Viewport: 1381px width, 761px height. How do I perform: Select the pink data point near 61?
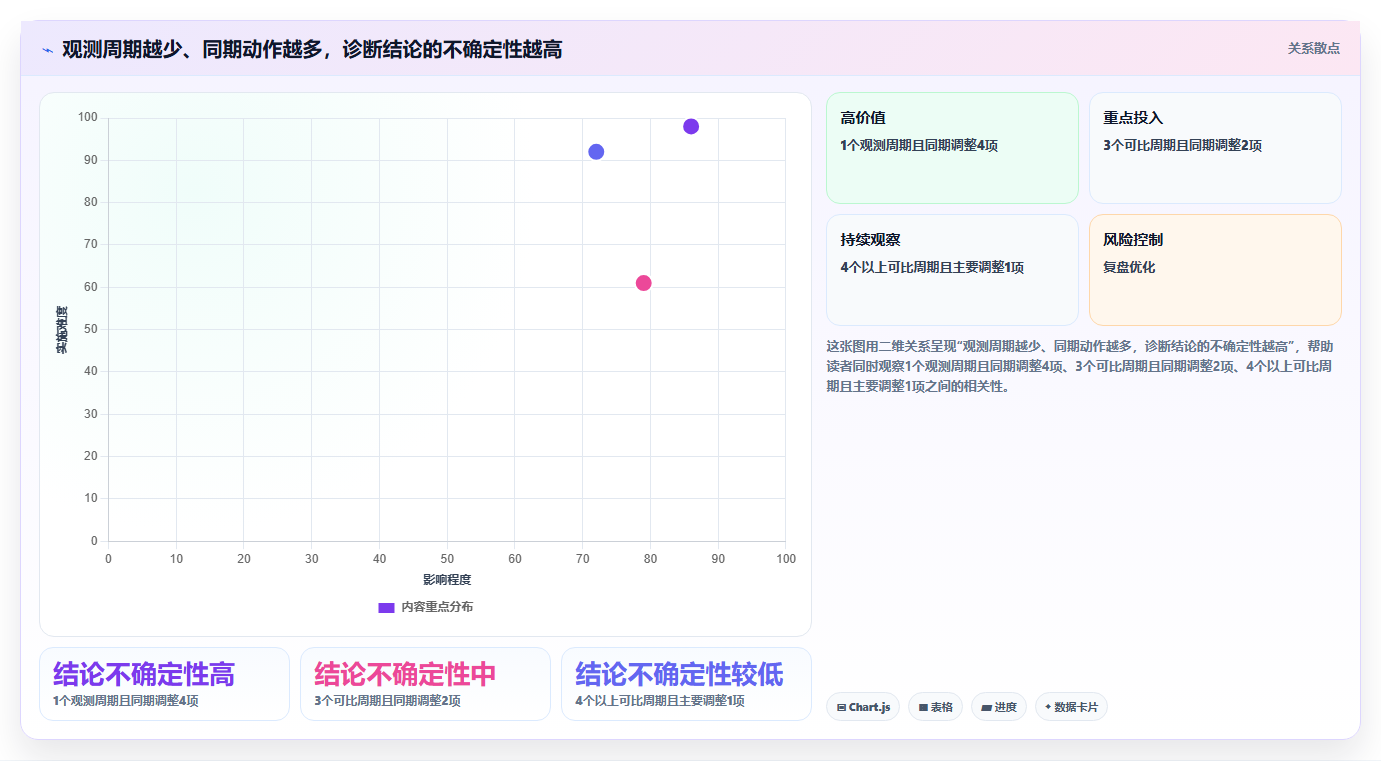pyautogui.click(x=644, y=283)
